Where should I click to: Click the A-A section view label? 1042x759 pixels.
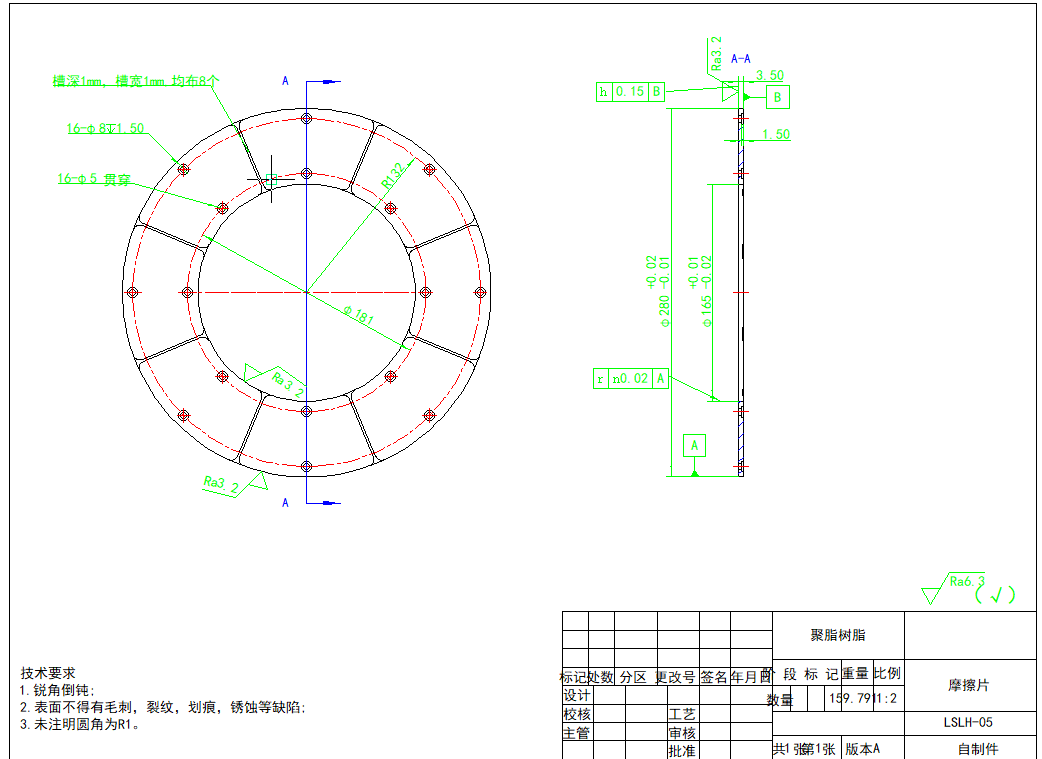pos(742,59)
